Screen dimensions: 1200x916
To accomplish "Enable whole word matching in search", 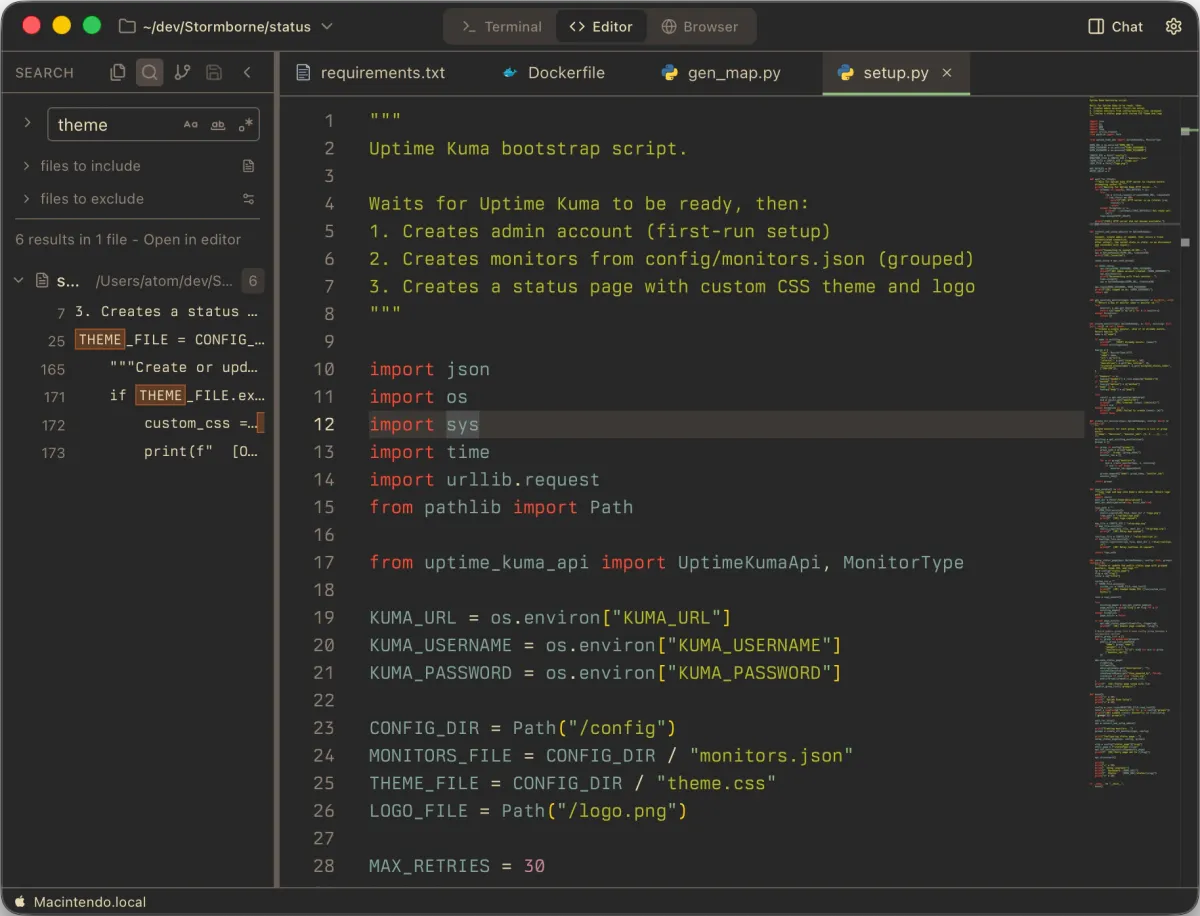I will [217, 124].
